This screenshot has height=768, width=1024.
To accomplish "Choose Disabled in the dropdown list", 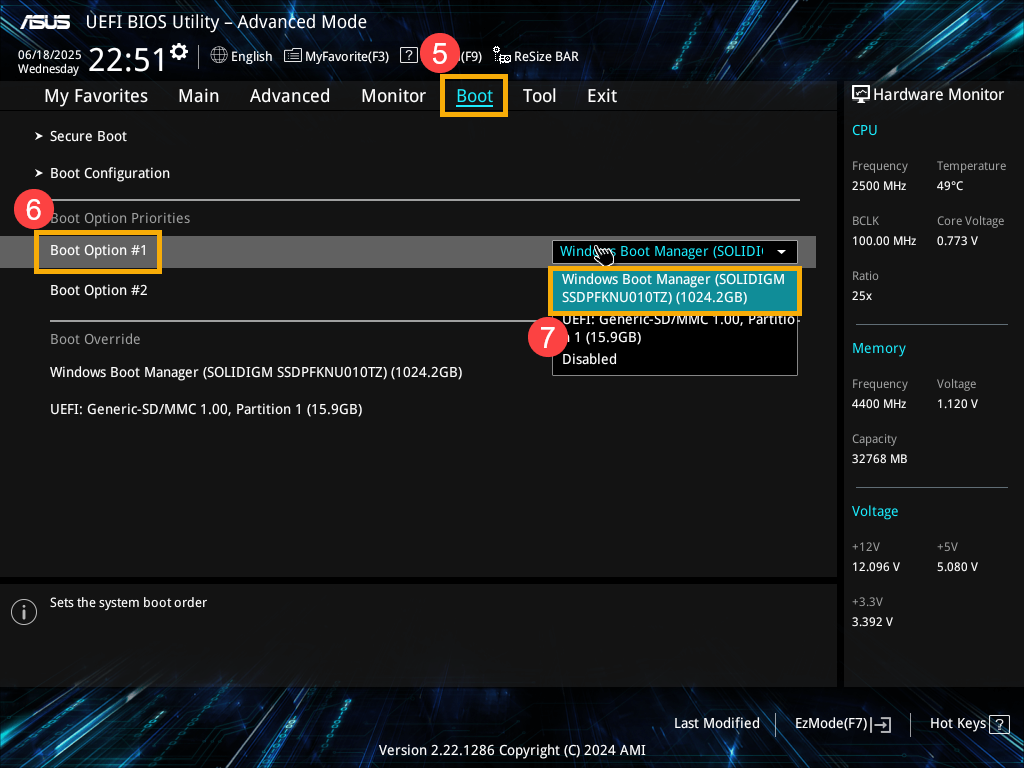I will [x=589, y=359].
